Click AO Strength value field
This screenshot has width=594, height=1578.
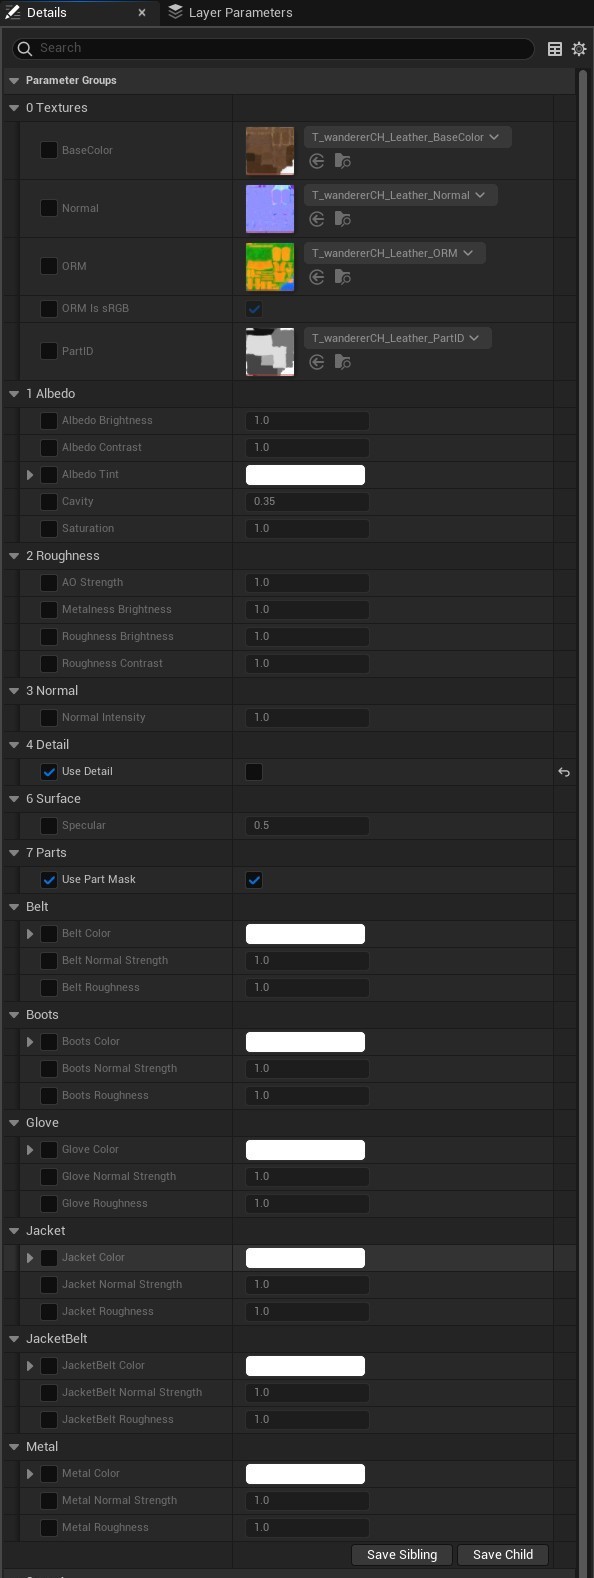click(x=307, y=583)
